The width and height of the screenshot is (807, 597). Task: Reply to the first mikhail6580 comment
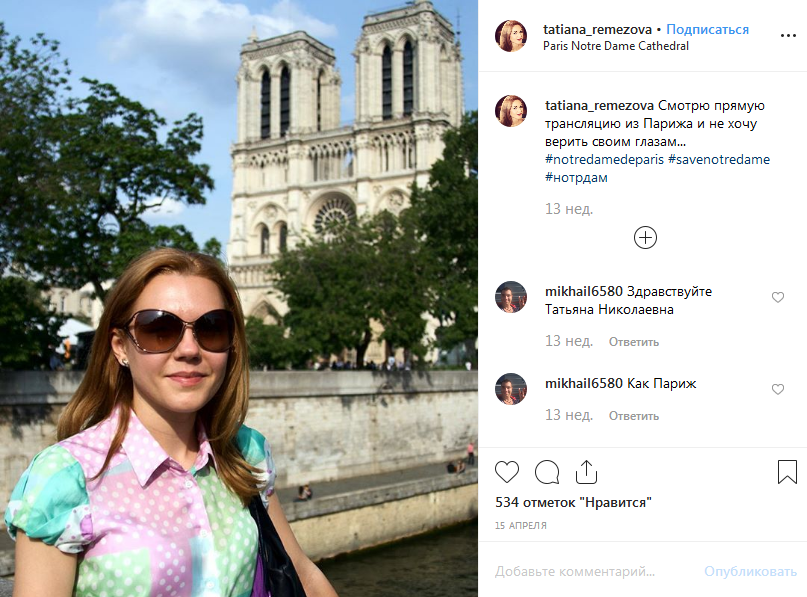pos(634,342)
